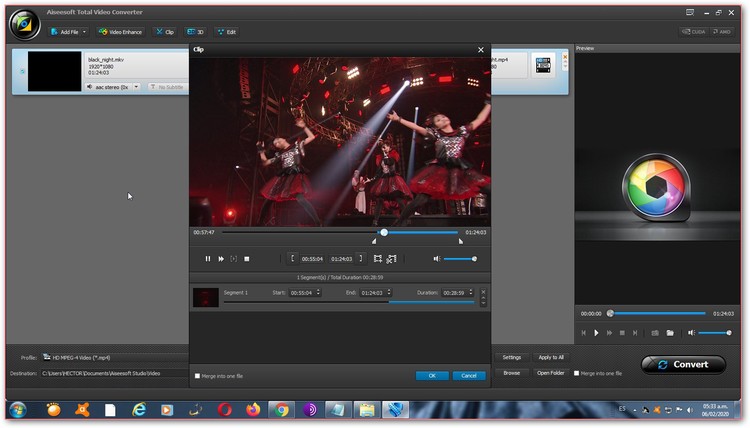This screenshot has height=428, width=750.
Task: Play the video in the Preview panel
Action: (x=596, y=333)
